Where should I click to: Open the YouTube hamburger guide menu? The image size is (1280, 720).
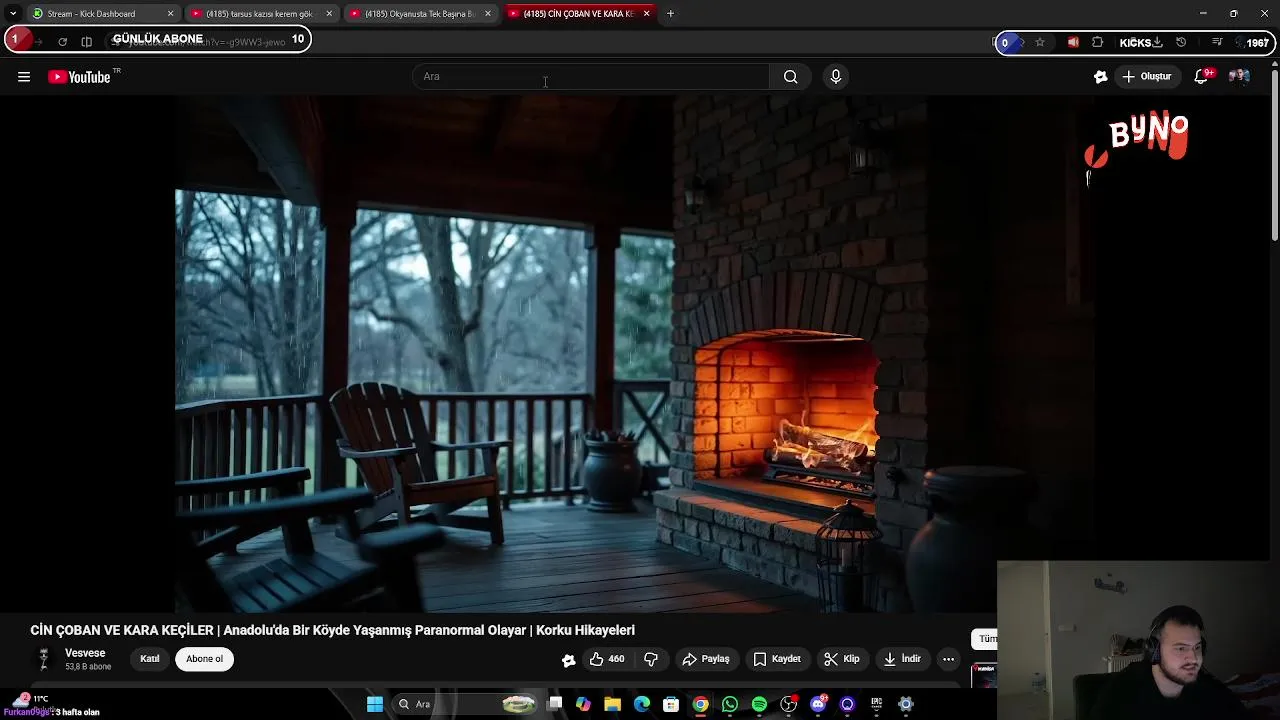point(24,77)
